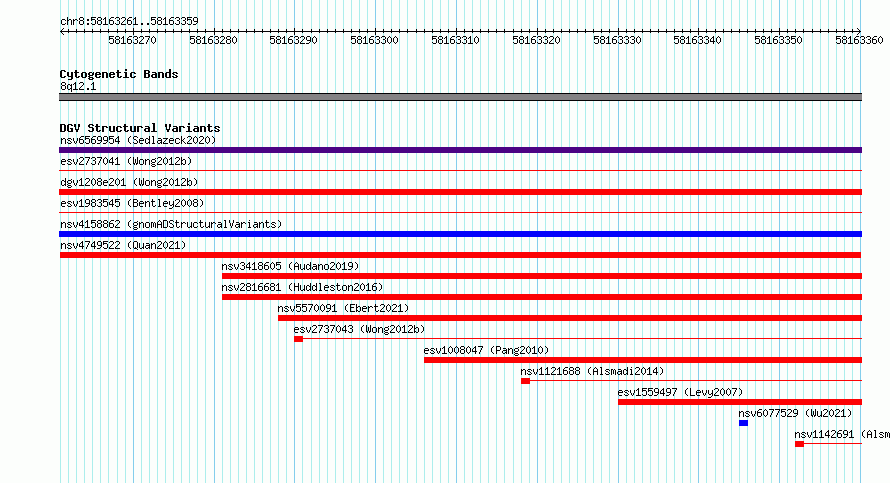Screen dimensions: 890x483
Task: Click ruler position 58163330
Action: point(618,40)
